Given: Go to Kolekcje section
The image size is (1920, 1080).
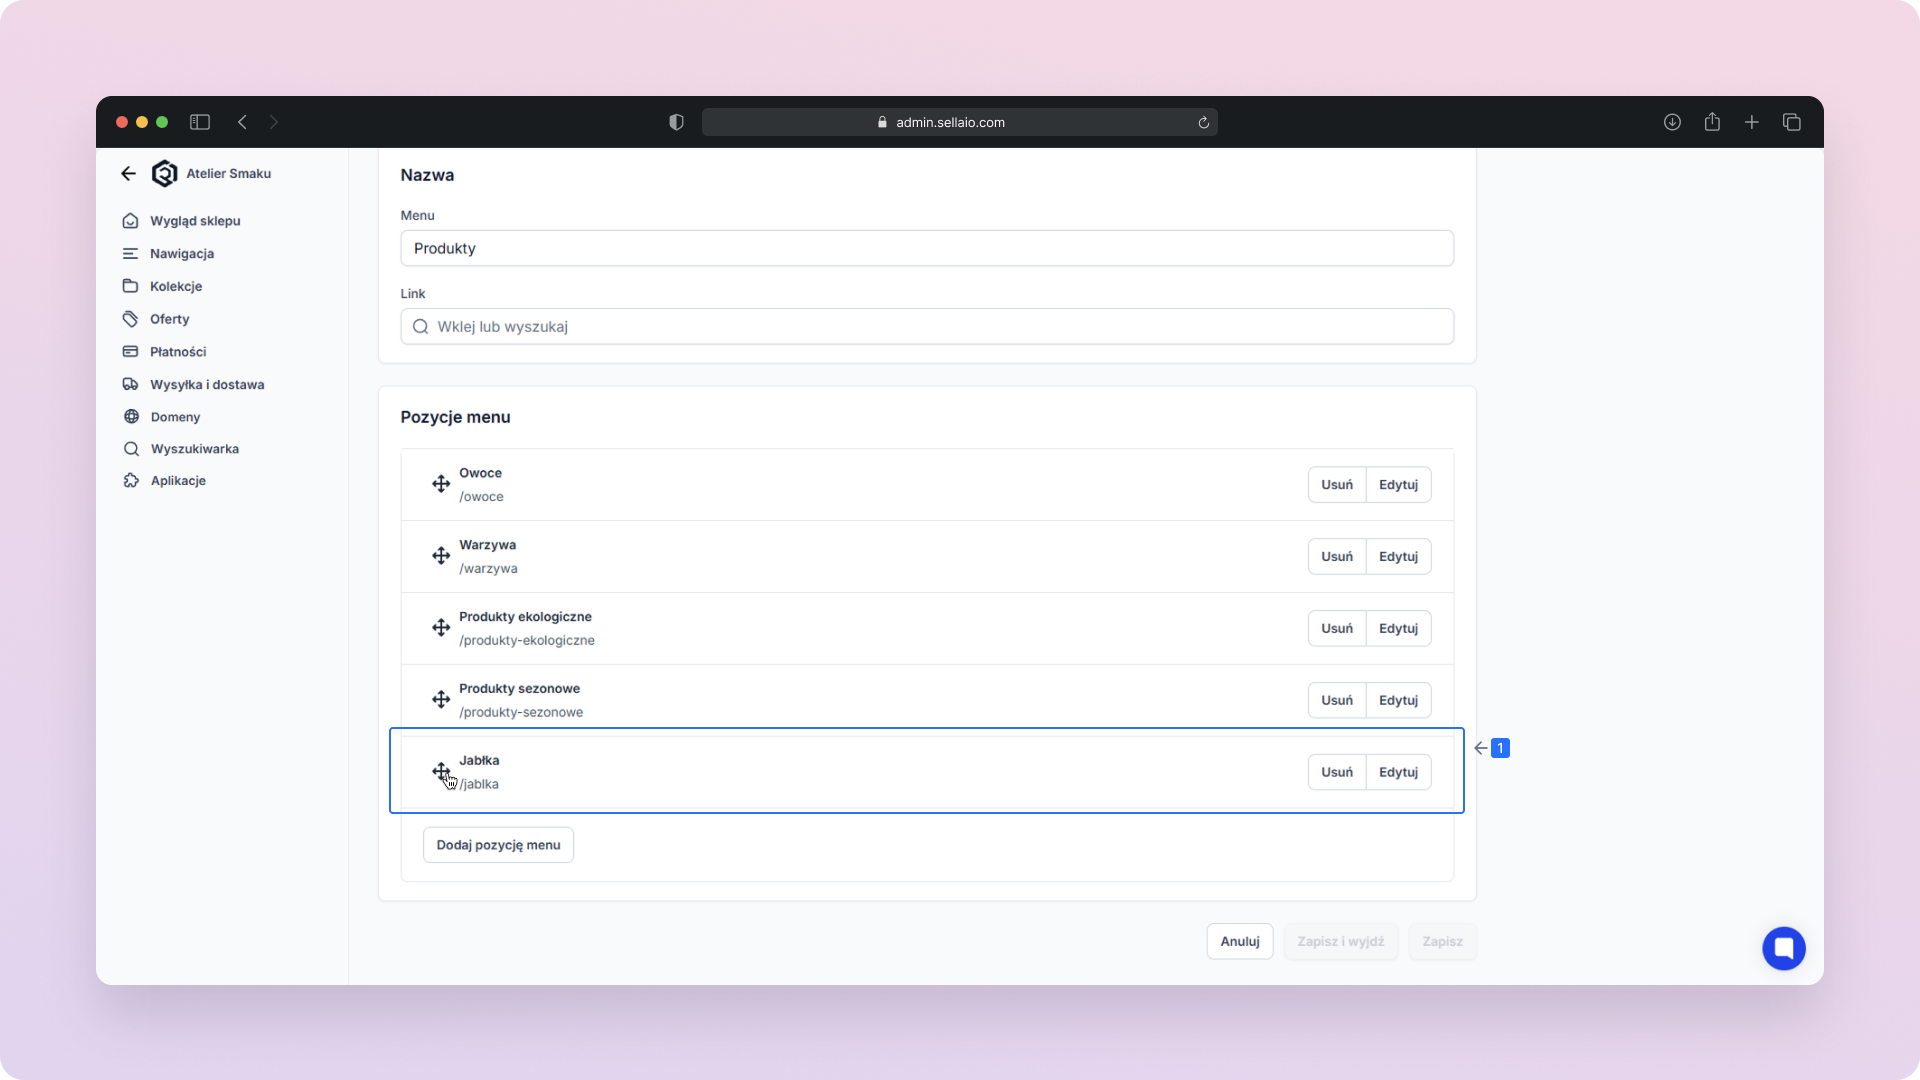Looking at the screenshot, I should (176, 286).
